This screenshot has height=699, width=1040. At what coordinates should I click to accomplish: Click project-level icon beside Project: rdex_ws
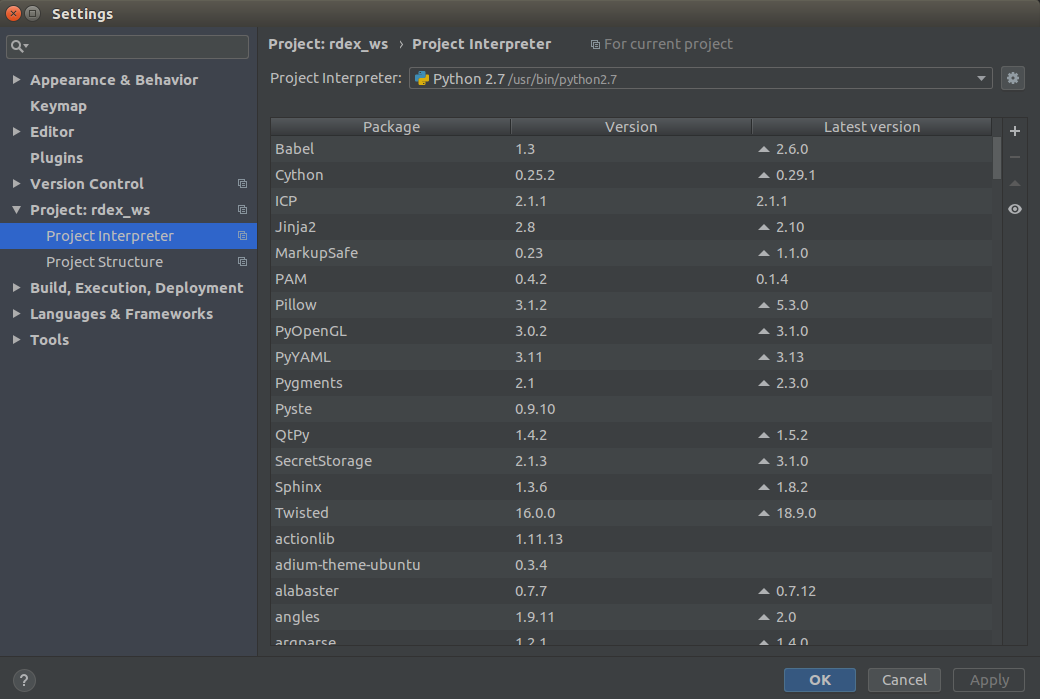[243, 210]
